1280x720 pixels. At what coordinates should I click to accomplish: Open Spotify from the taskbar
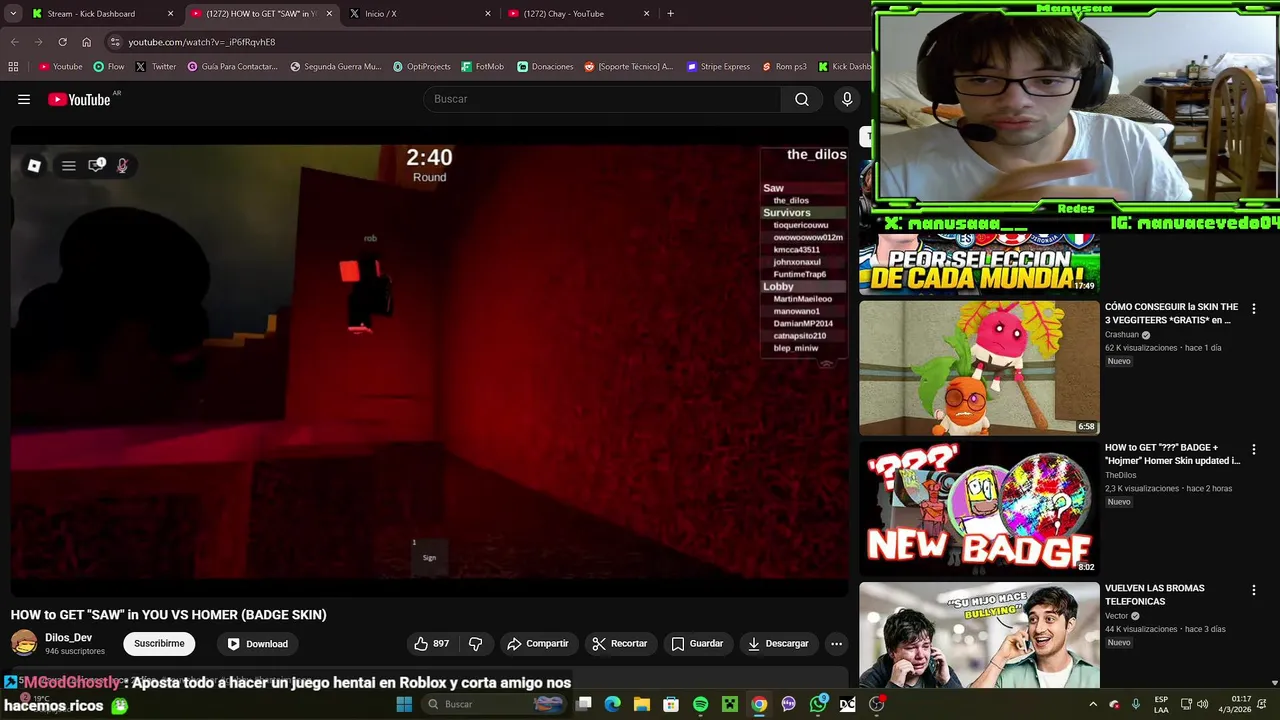pos(701,704)
